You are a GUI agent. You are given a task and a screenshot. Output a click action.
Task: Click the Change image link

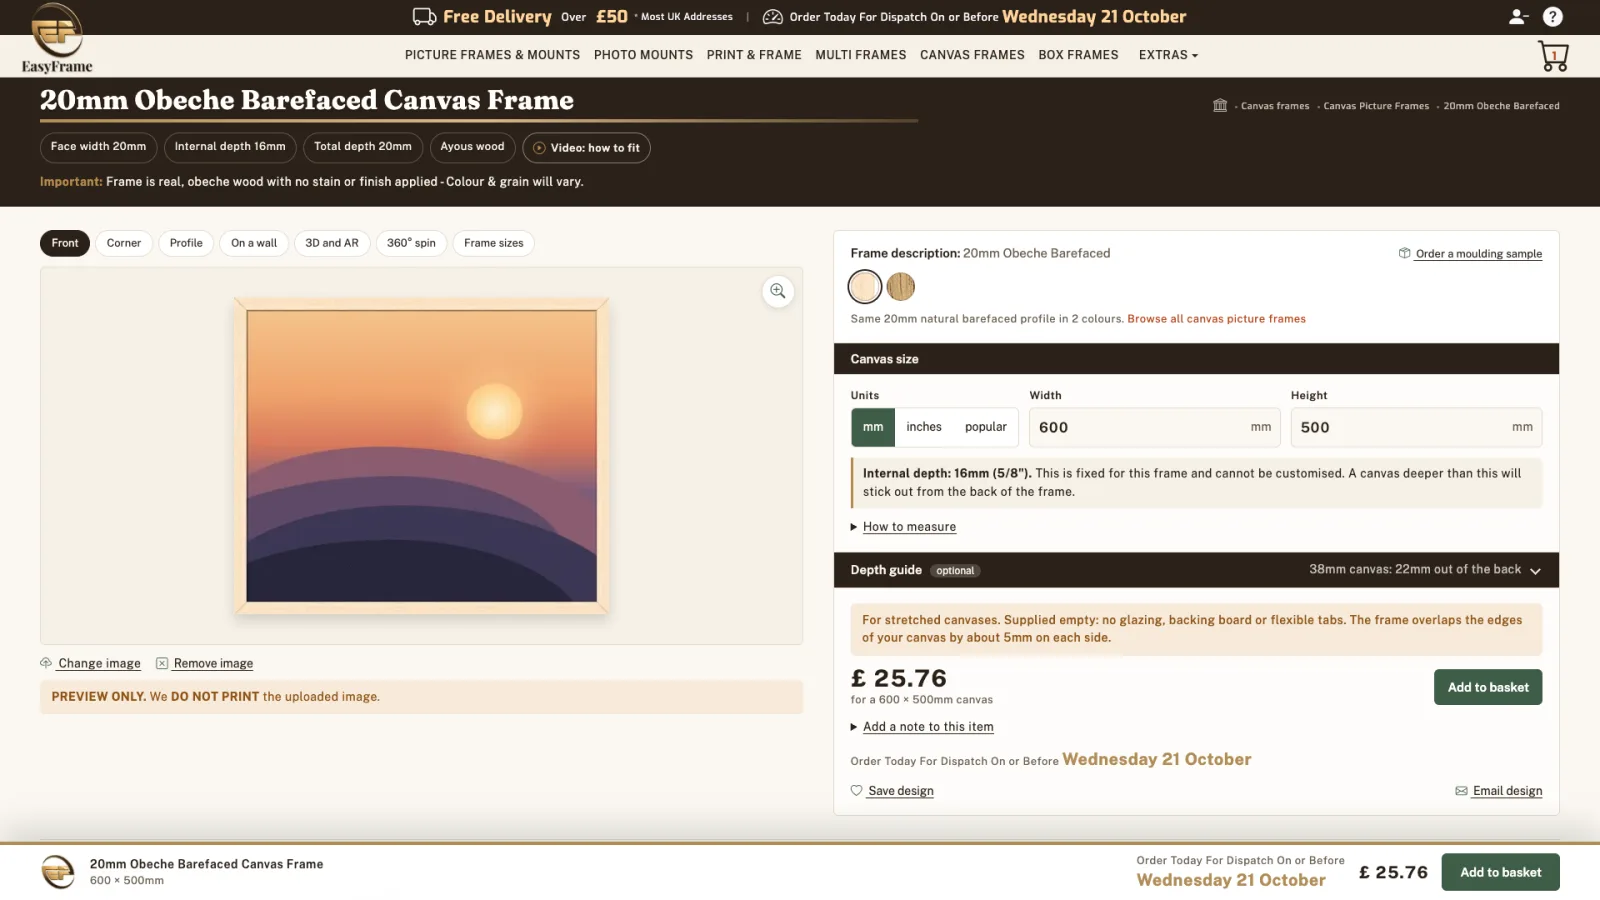pyautogui.click(x=99, y=664)
